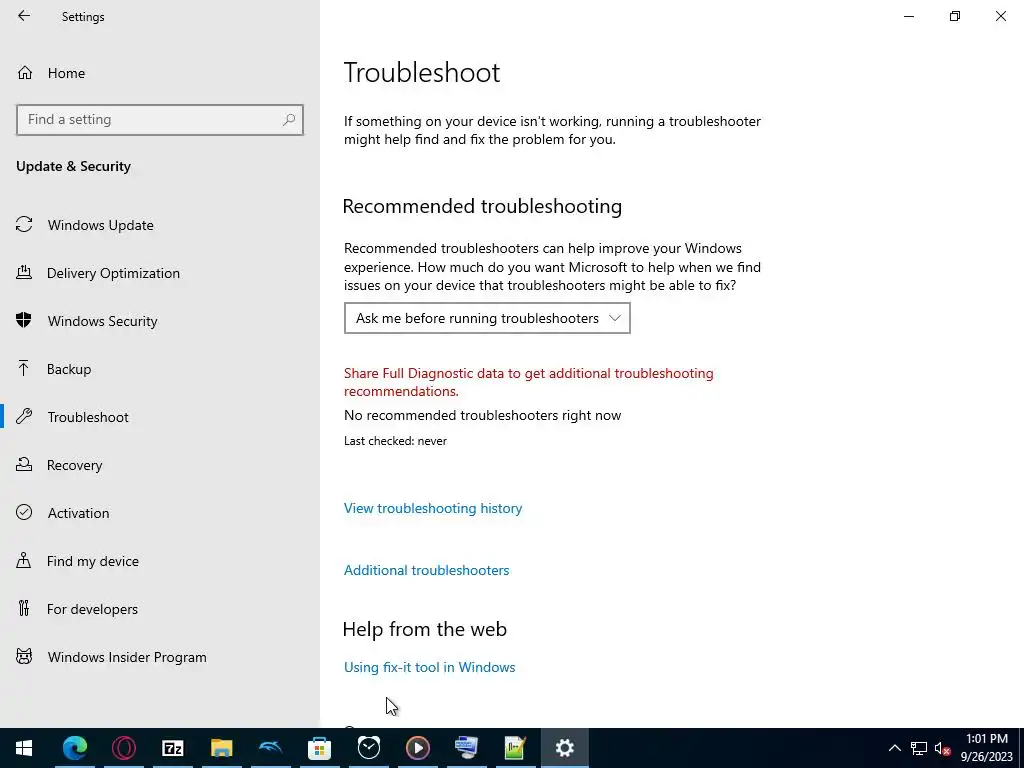Click the 'Help from the web' heading
This screenshot has height=768, width=1024.
pyautogui.click(x=424, y=629)
